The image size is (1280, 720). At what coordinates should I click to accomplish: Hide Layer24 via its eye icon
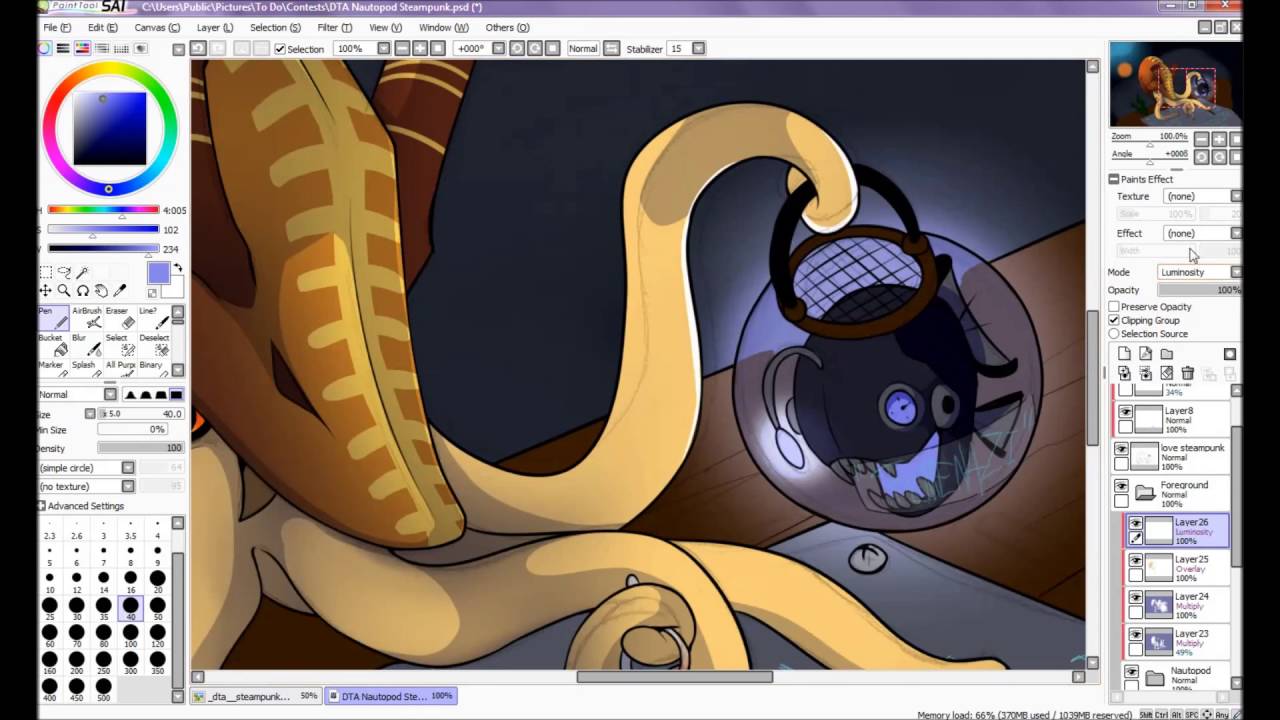tap(1136, 598)
